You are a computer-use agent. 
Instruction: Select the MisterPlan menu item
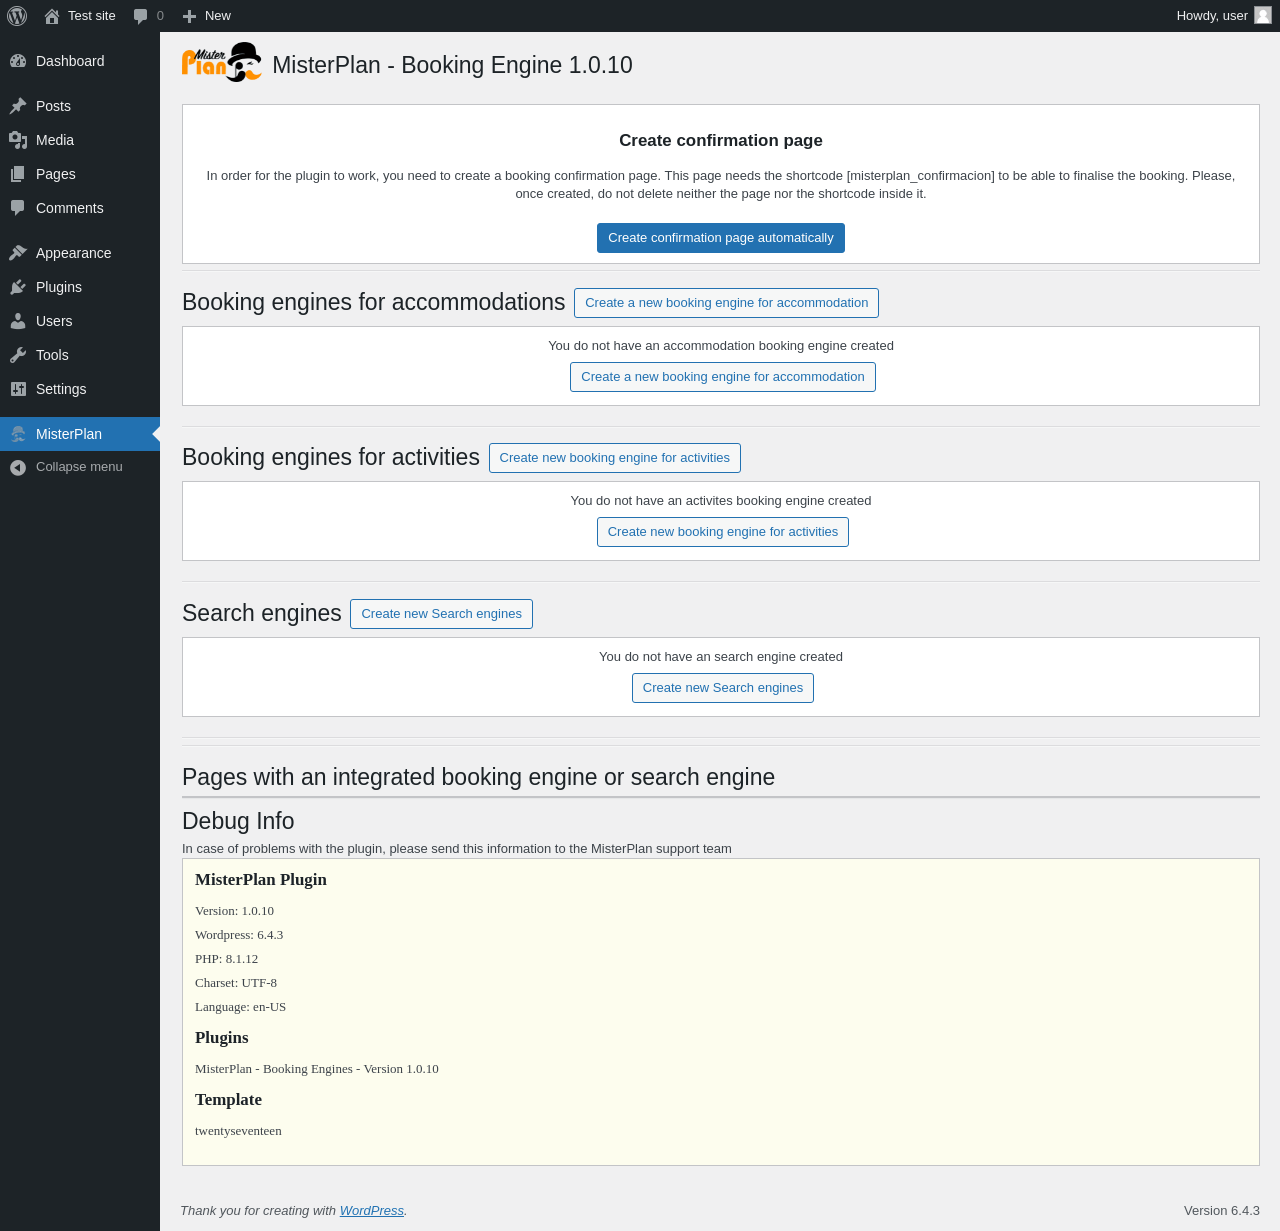69,434
